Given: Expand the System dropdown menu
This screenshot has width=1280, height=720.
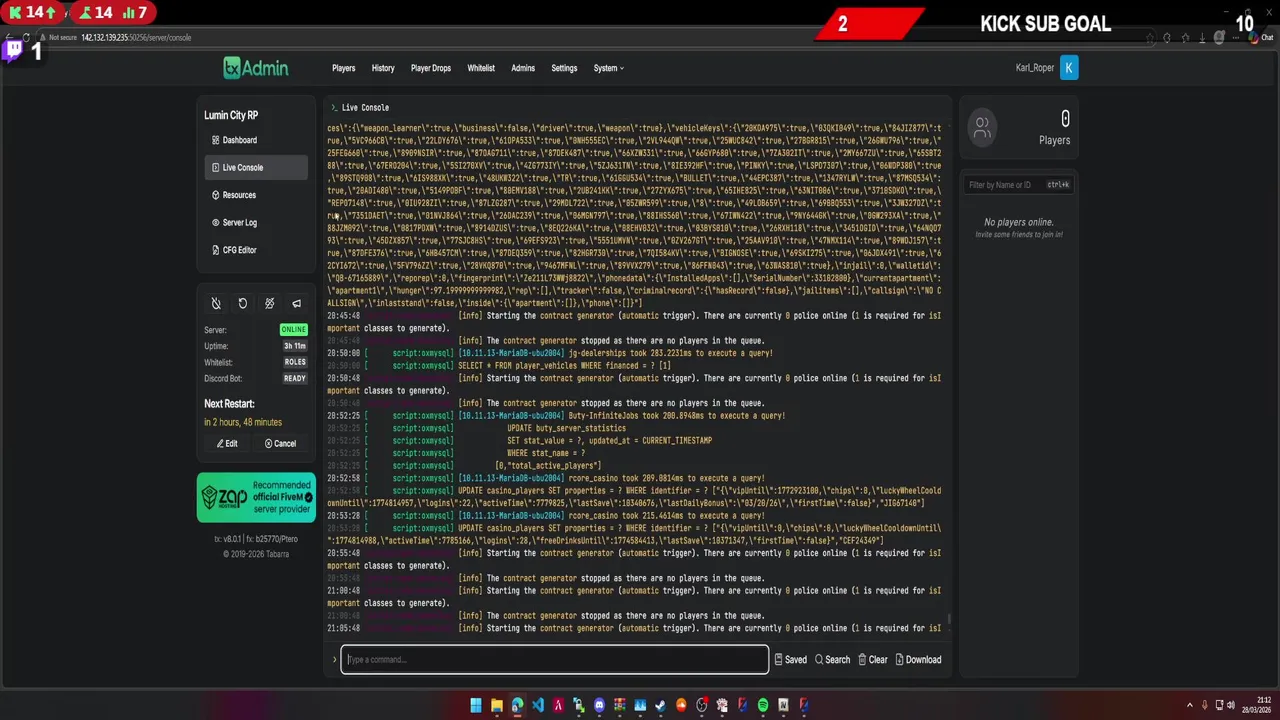Looking at the screenshot, I should point(608,68).
